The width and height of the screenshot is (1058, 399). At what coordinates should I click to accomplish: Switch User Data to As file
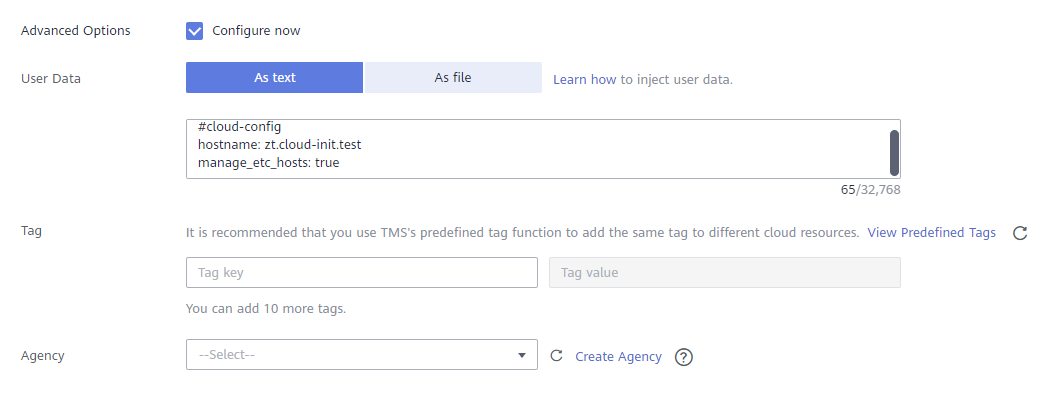pos(453,78)
